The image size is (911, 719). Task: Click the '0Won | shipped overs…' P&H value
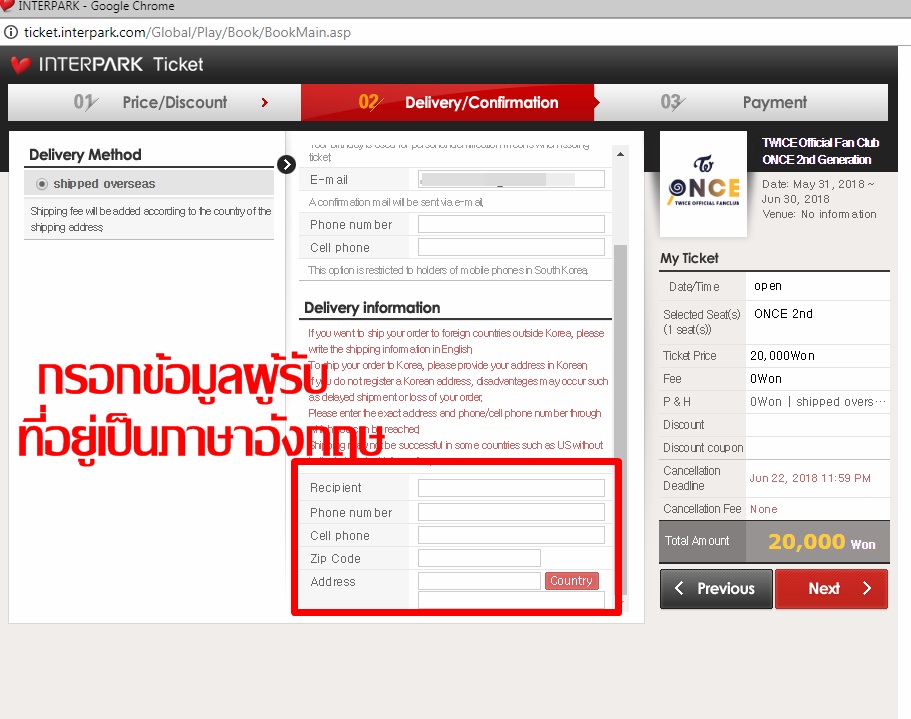click(x=818, y=402)
